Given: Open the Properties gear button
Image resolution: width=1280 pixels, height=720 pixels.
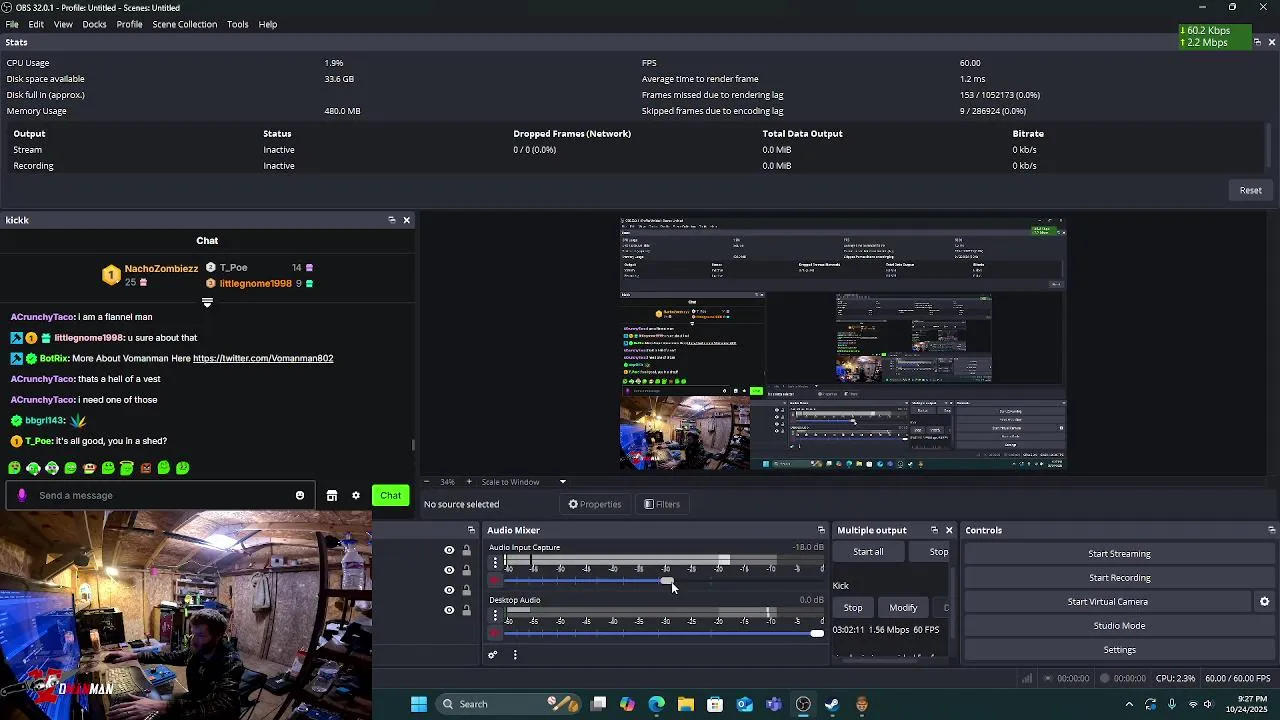Looking at the screenshot, I should [x=595, y=504].
